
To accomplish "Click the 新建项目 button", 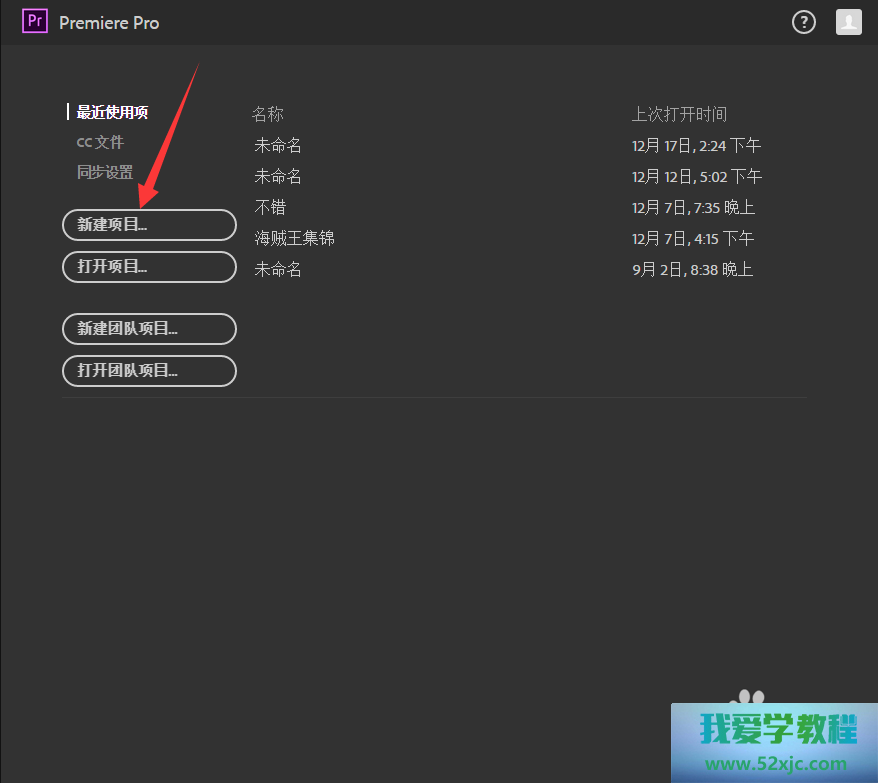I will coord(148,224).
